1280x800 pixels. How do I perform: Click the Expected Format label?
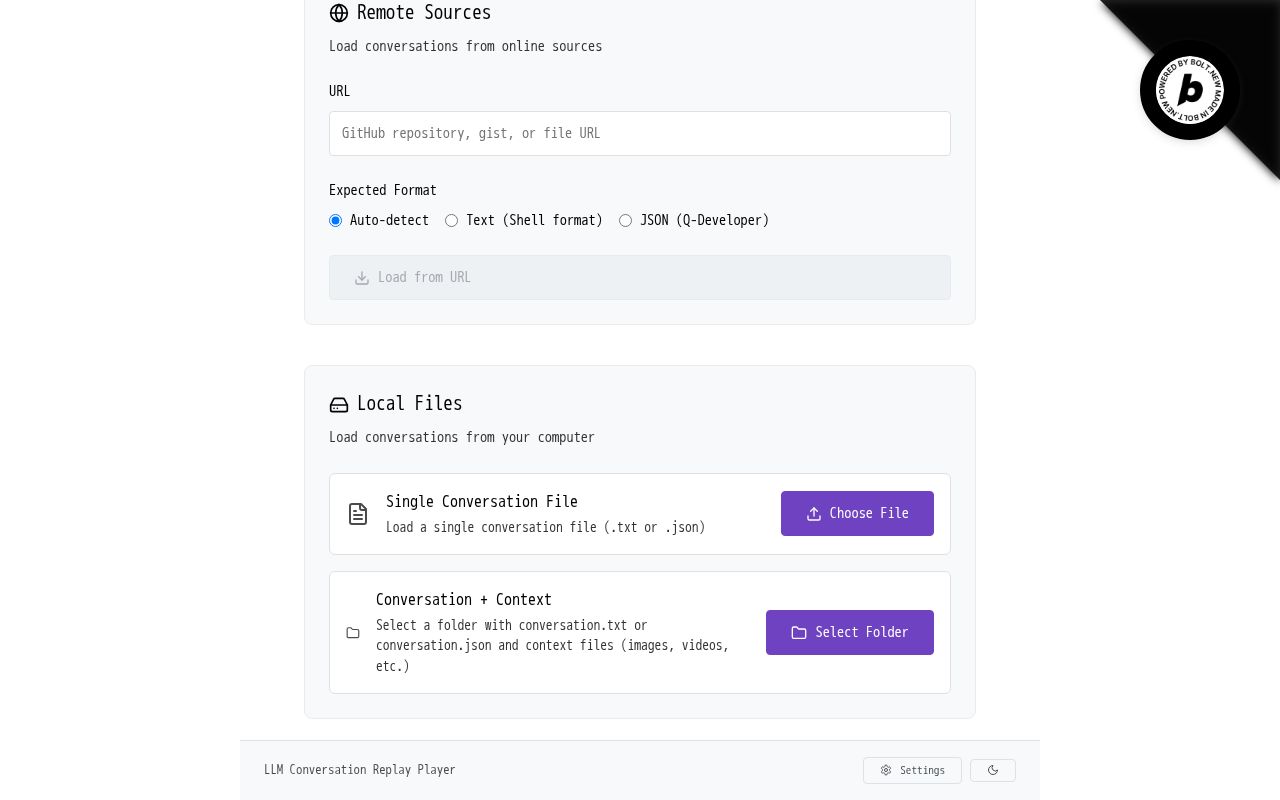383,190
